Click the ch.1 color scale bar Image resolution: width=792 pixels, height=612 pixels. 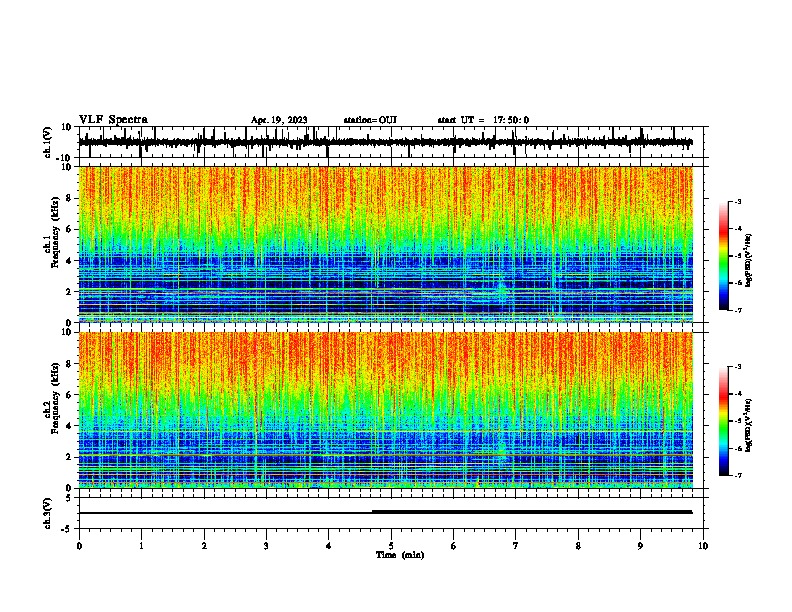point(724,256)
